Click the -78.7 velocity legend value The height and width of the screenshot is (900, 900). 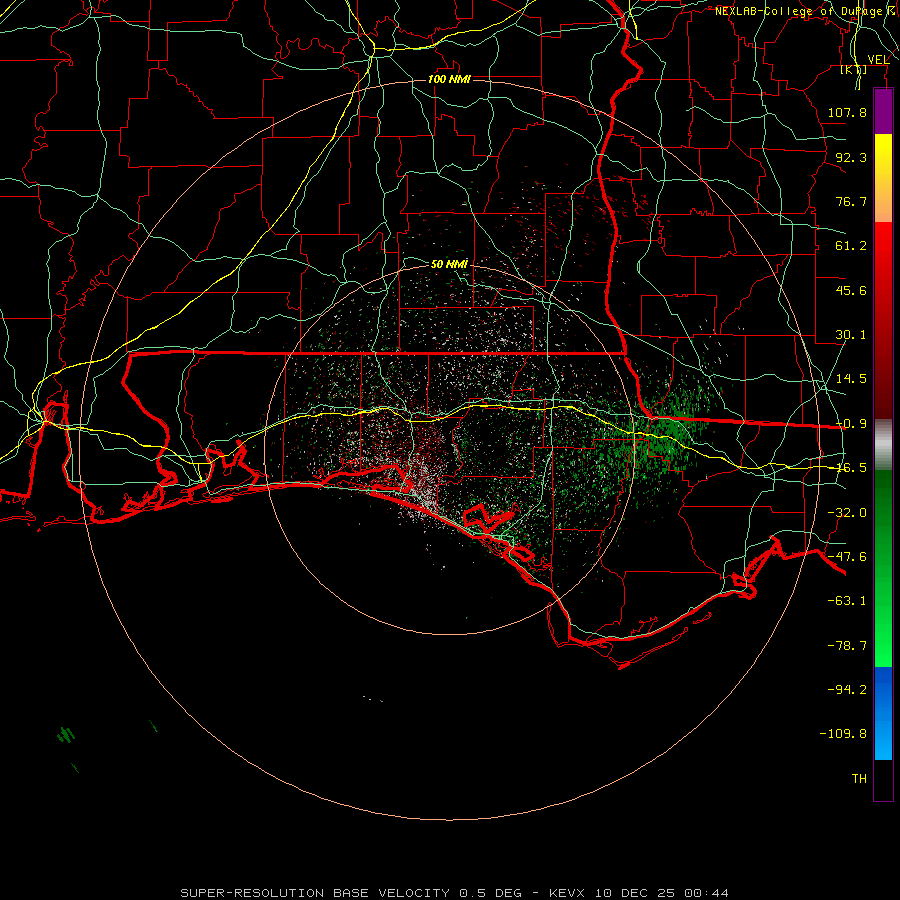[847, 646]
